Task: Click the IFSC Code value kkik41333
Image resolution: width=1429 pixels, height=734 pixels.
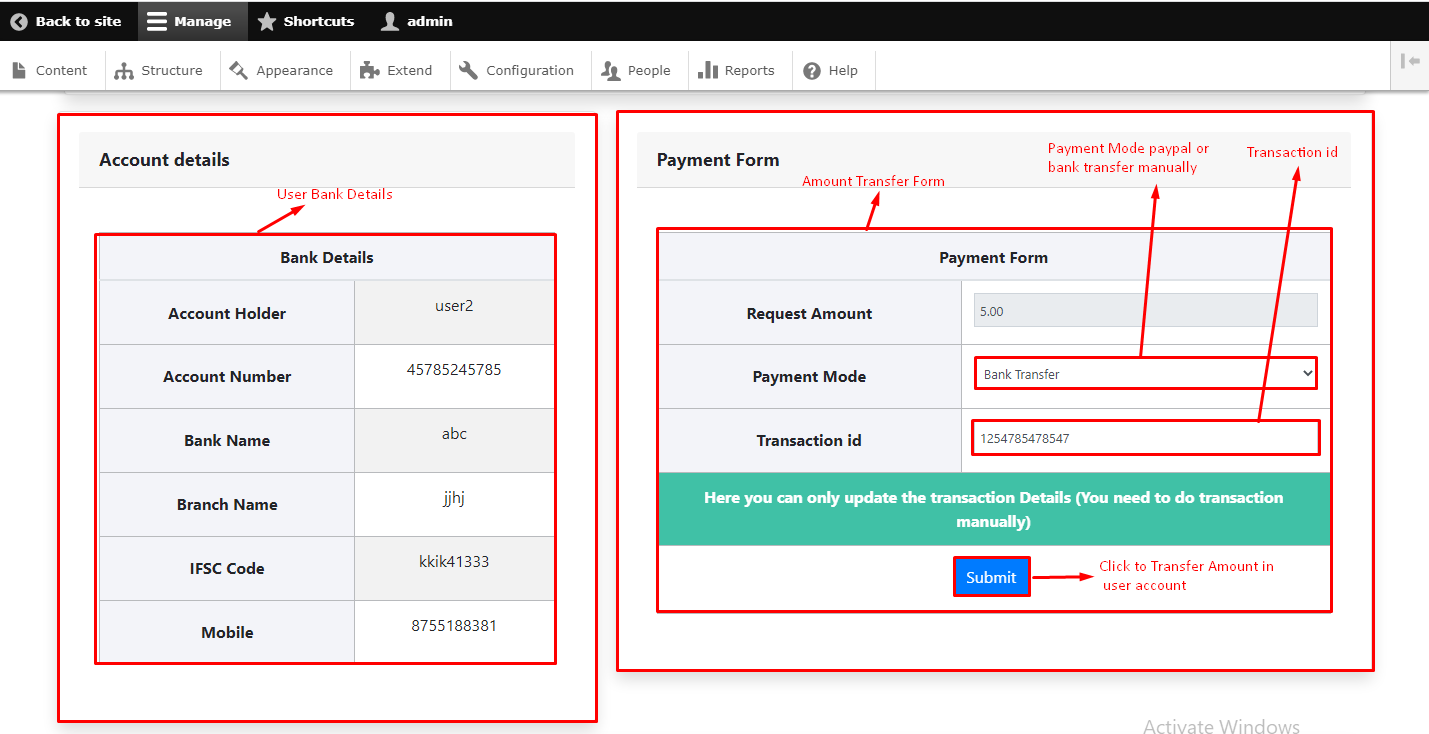Action: coord(454,562)
